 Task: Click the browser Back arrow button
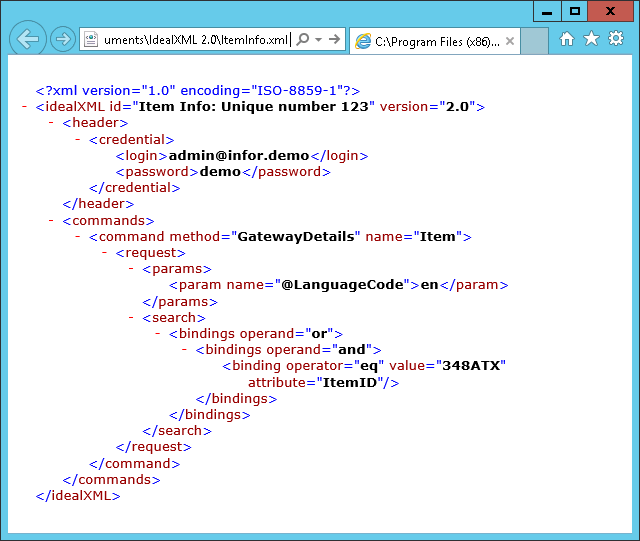click(28, 40)
